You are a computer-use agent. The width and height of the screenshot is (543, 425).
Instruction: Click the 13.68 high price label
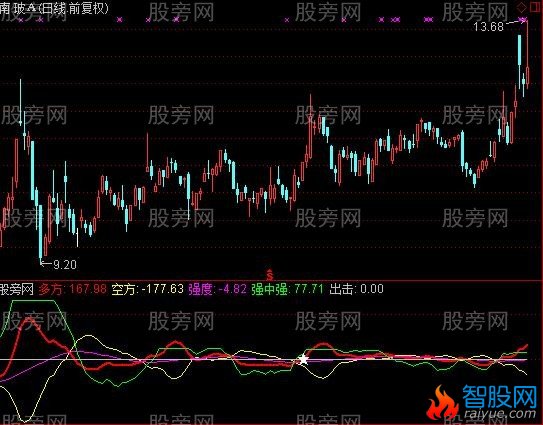[488, 26]
